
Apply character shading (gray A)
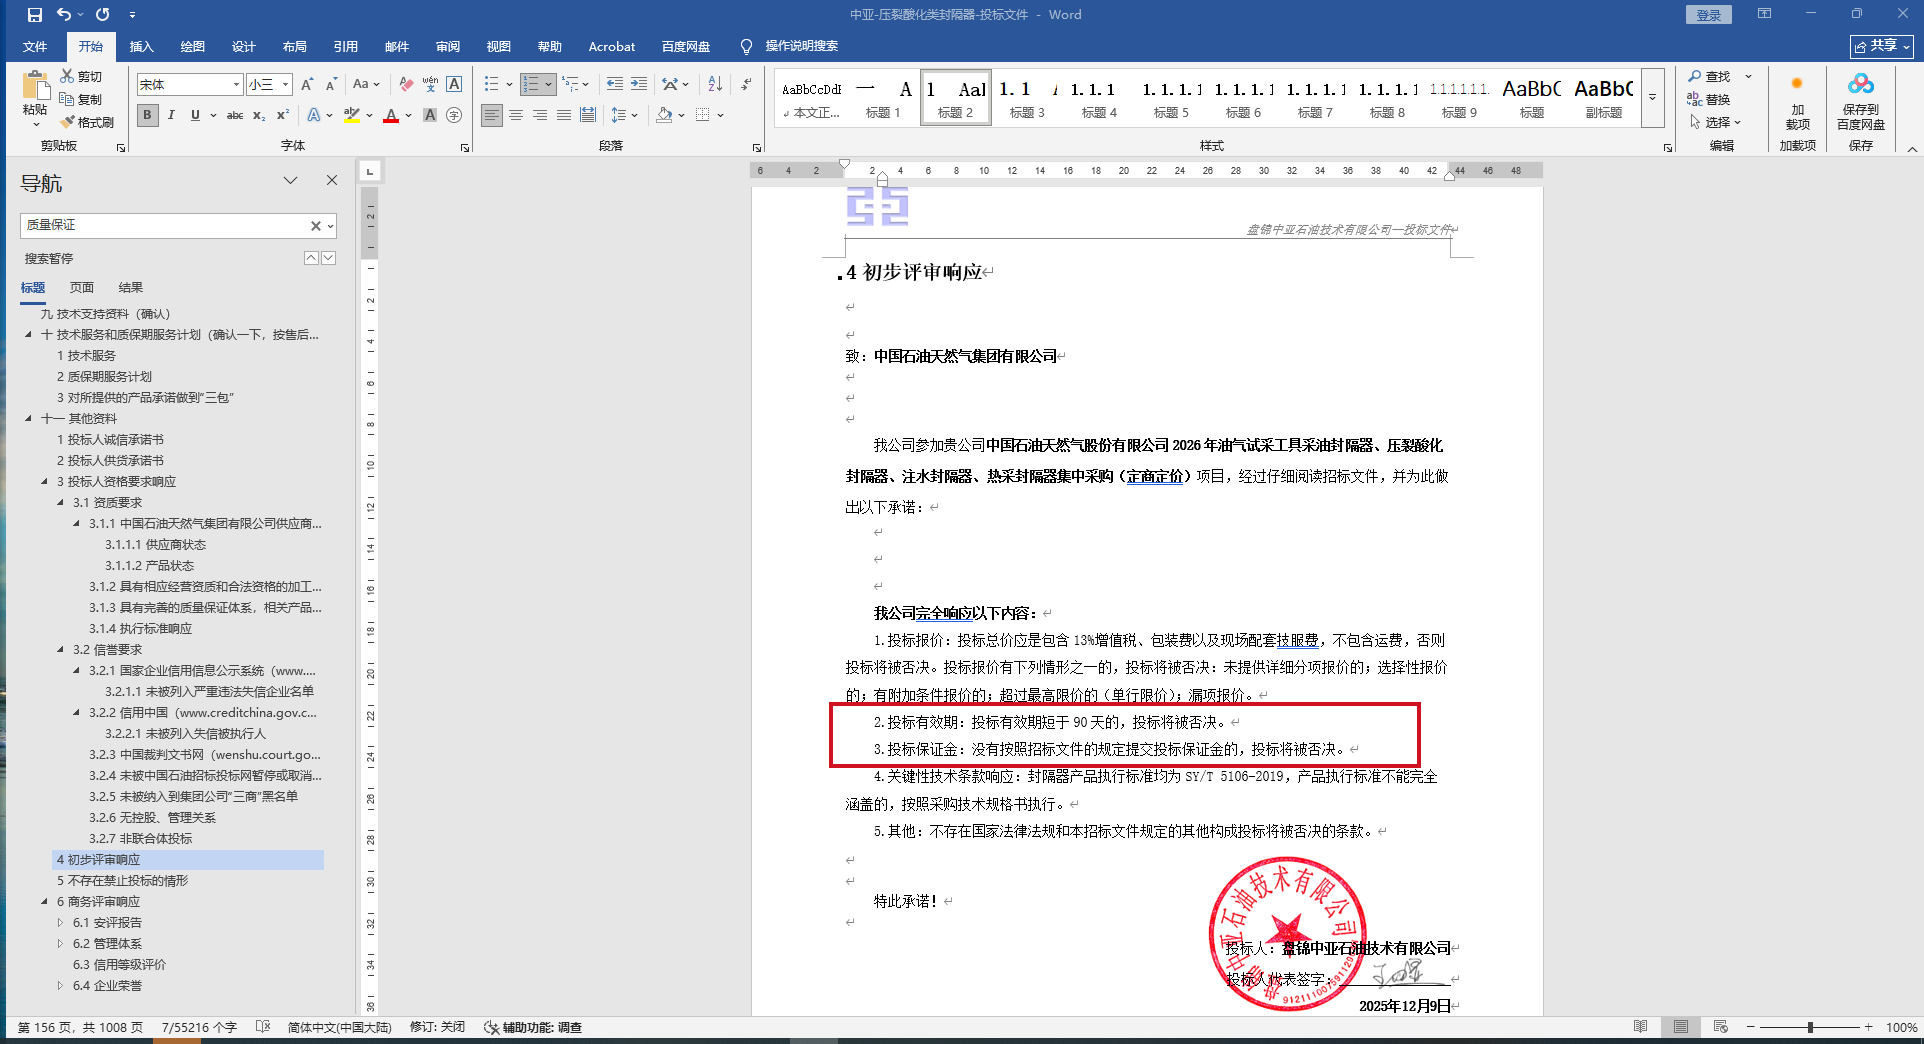coord(430,115)
